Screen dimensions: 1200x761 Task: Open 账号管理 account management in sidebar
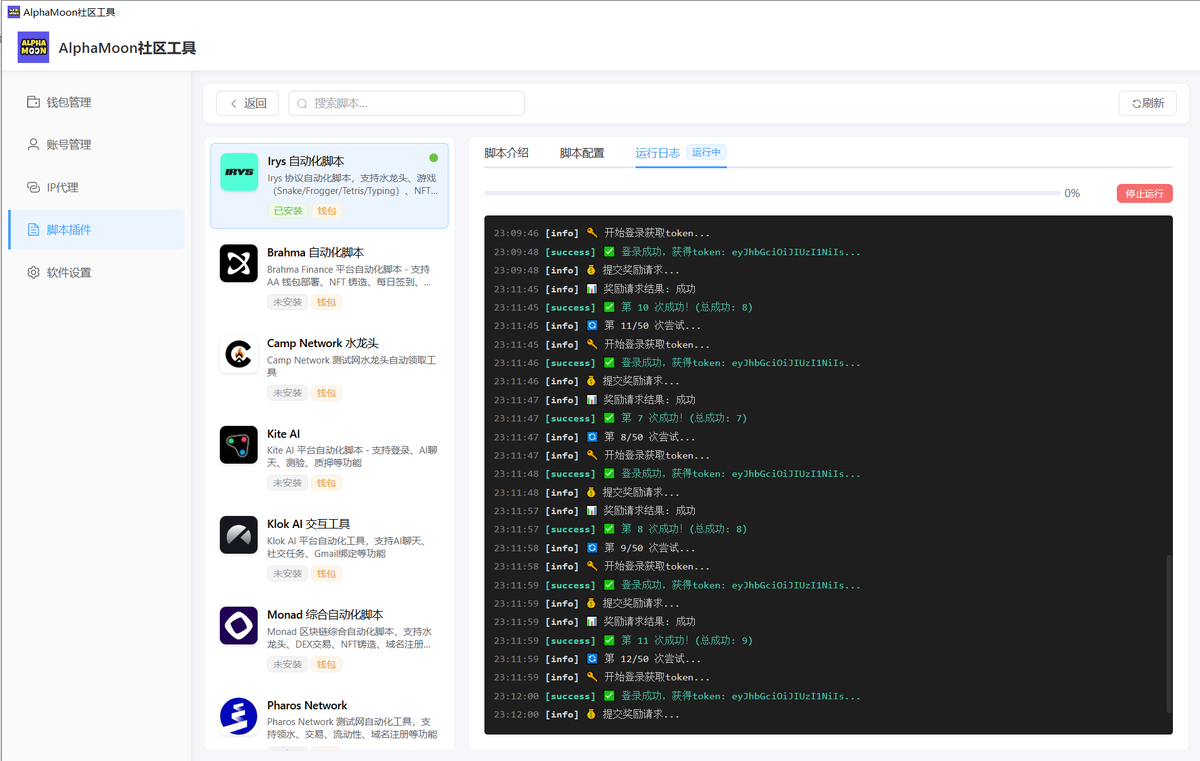96,145
